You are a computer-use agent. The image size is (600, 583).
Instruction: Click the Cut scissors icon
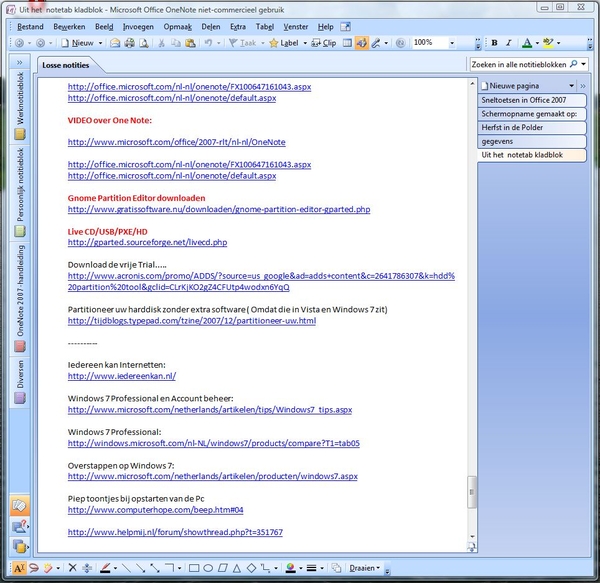[161, 43]
